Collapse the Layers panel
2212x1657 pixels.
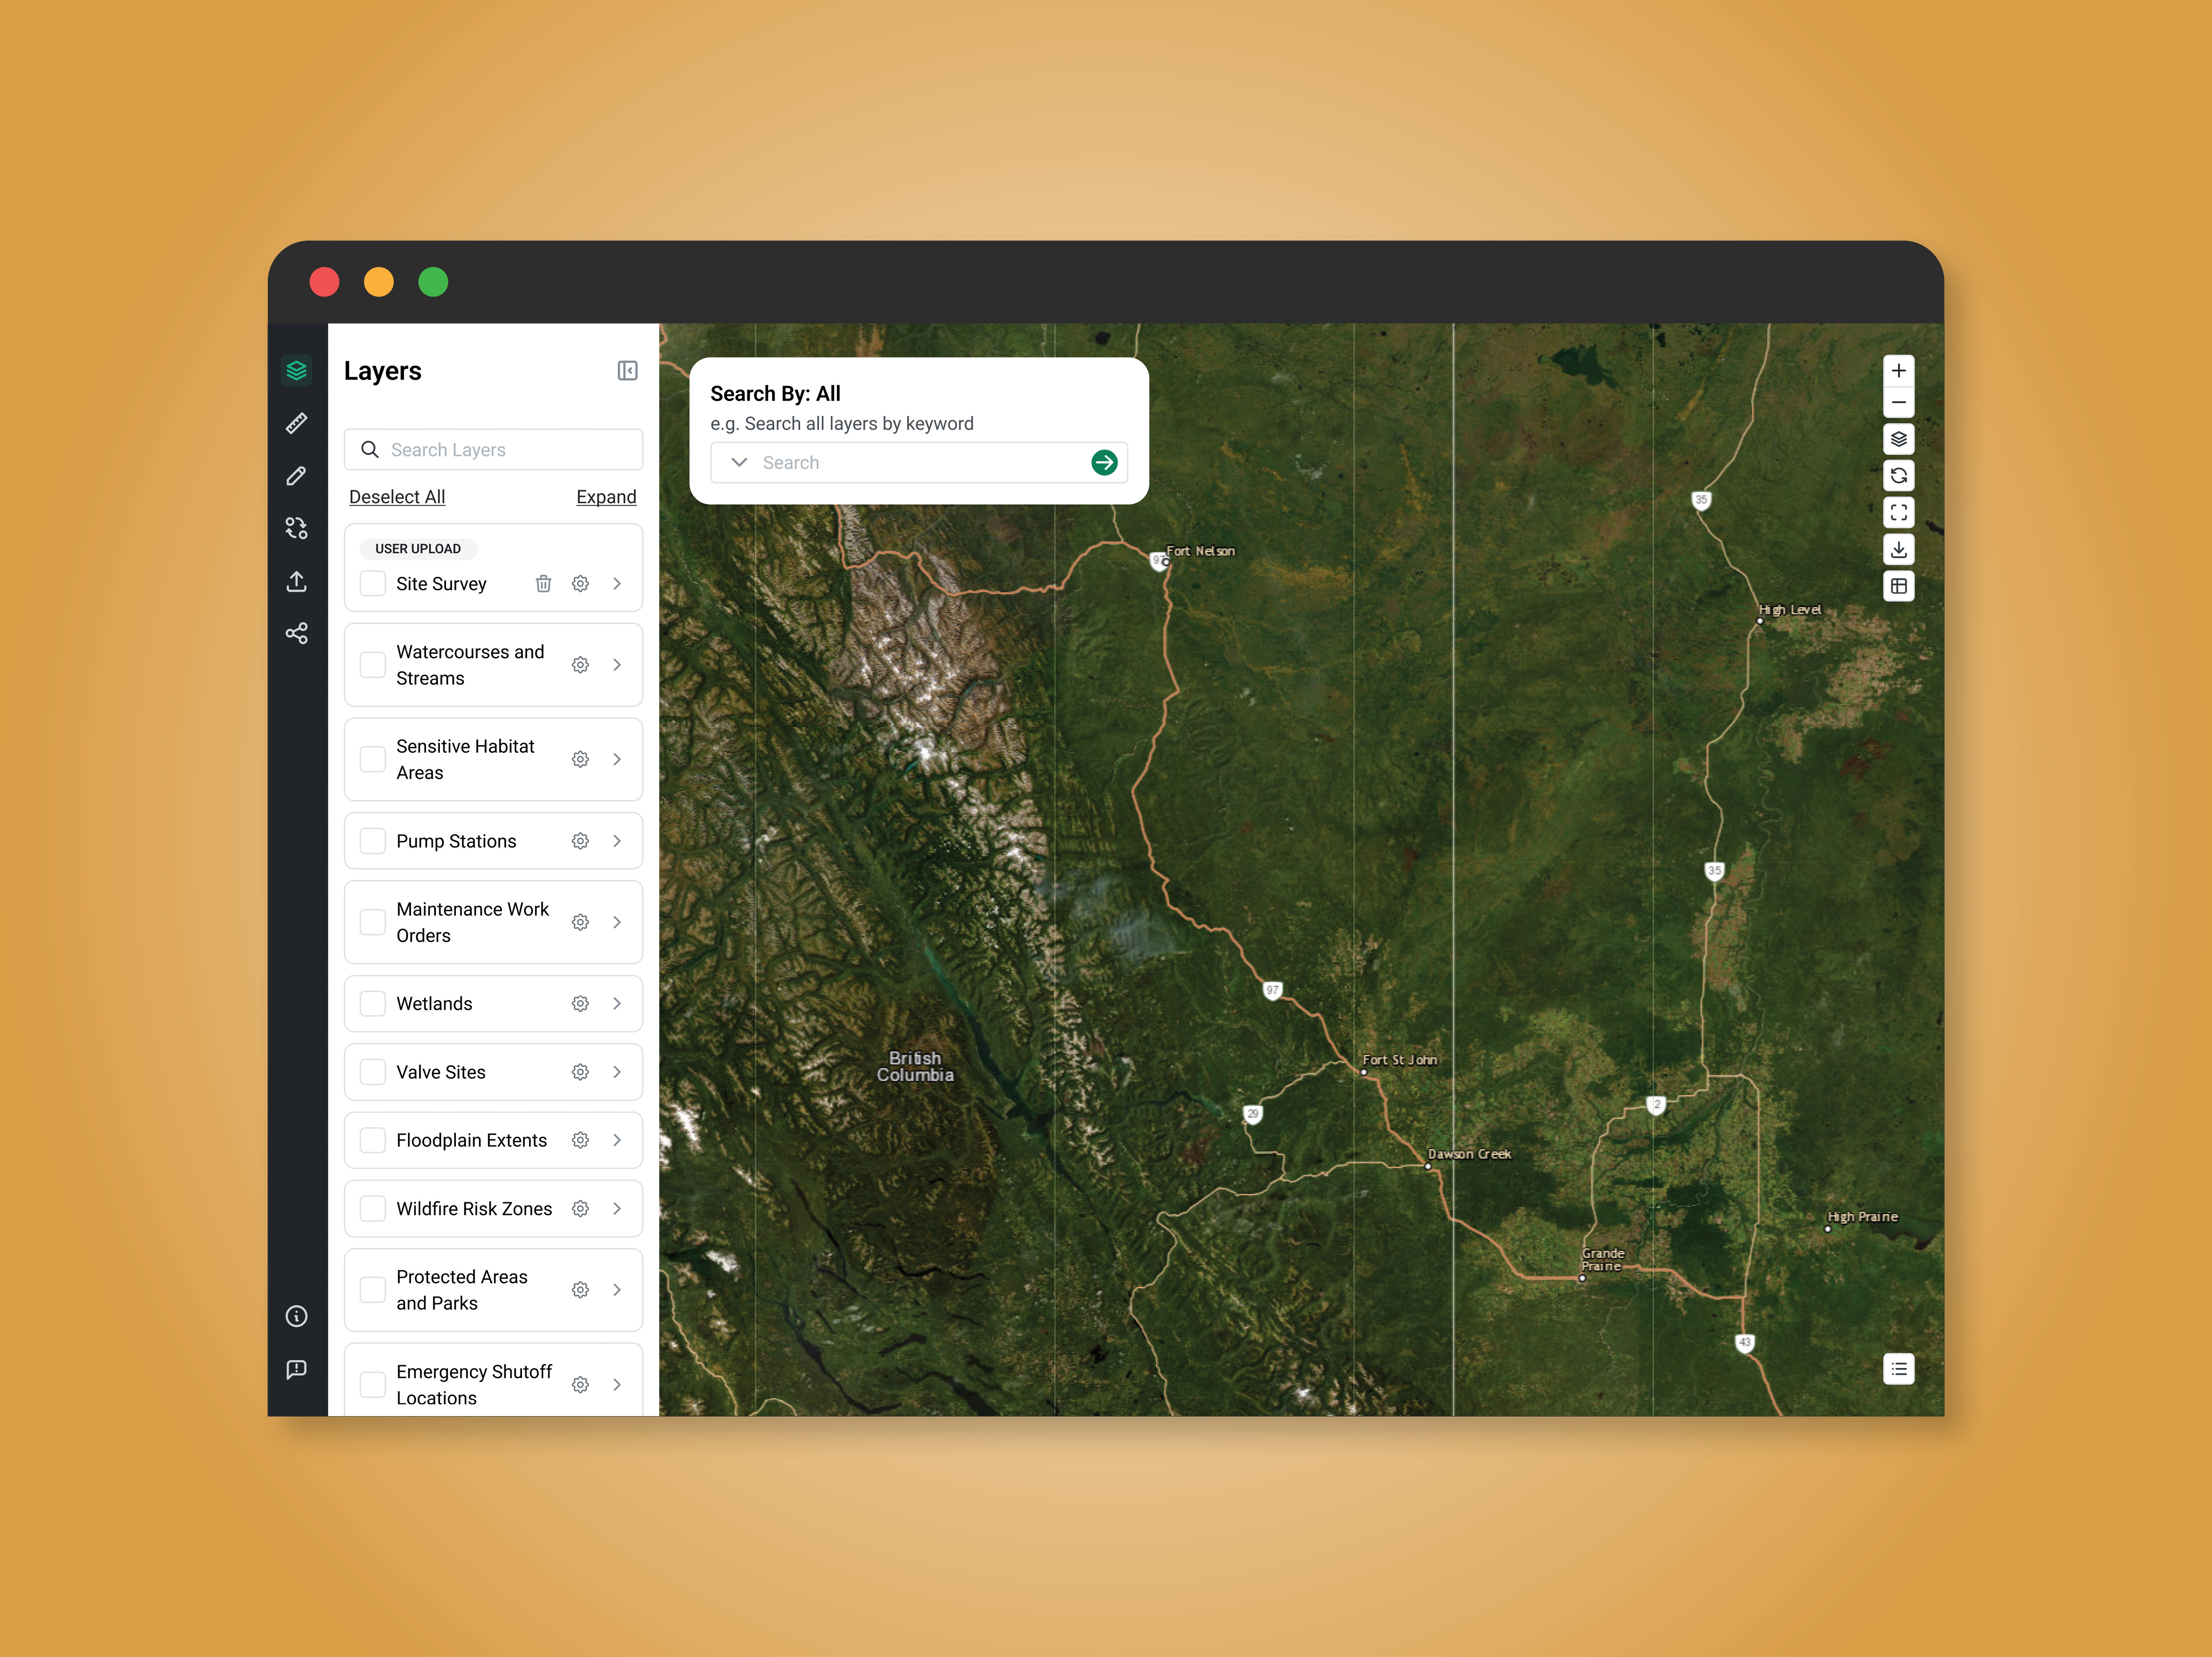627,371
